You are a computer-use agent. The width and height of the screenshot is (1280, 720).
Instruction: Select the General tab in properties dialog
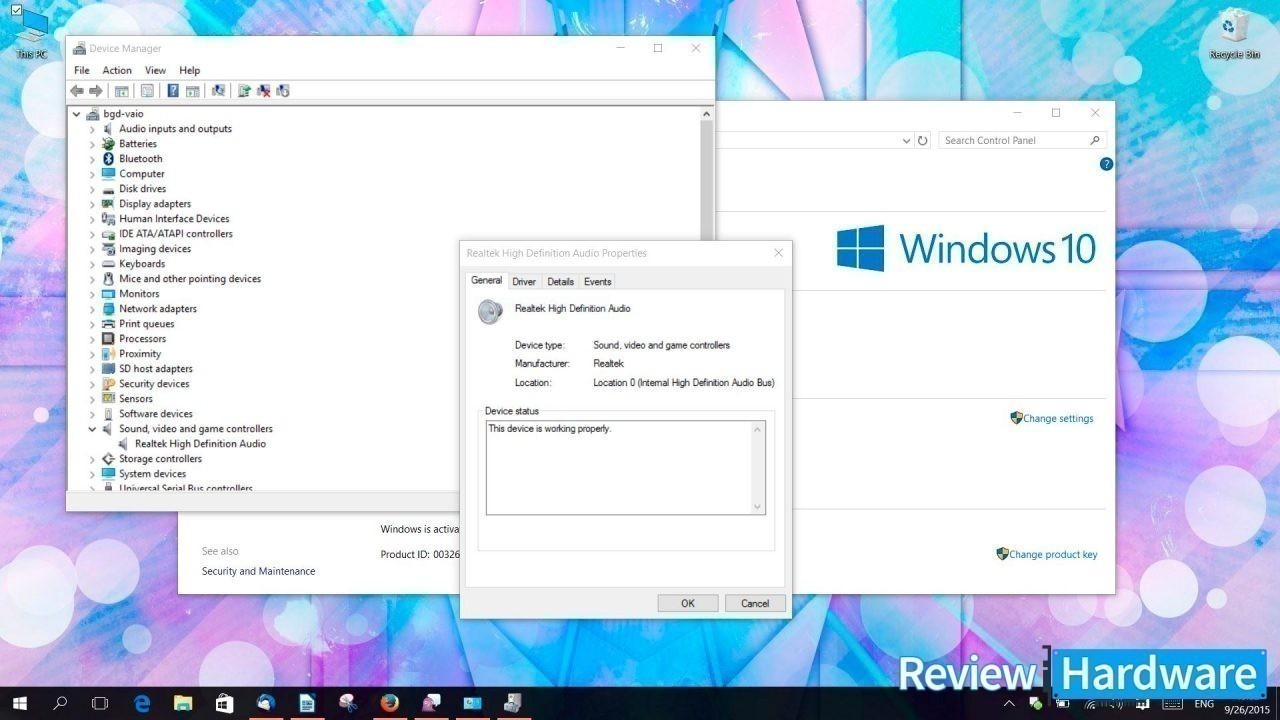pos(486,281)
